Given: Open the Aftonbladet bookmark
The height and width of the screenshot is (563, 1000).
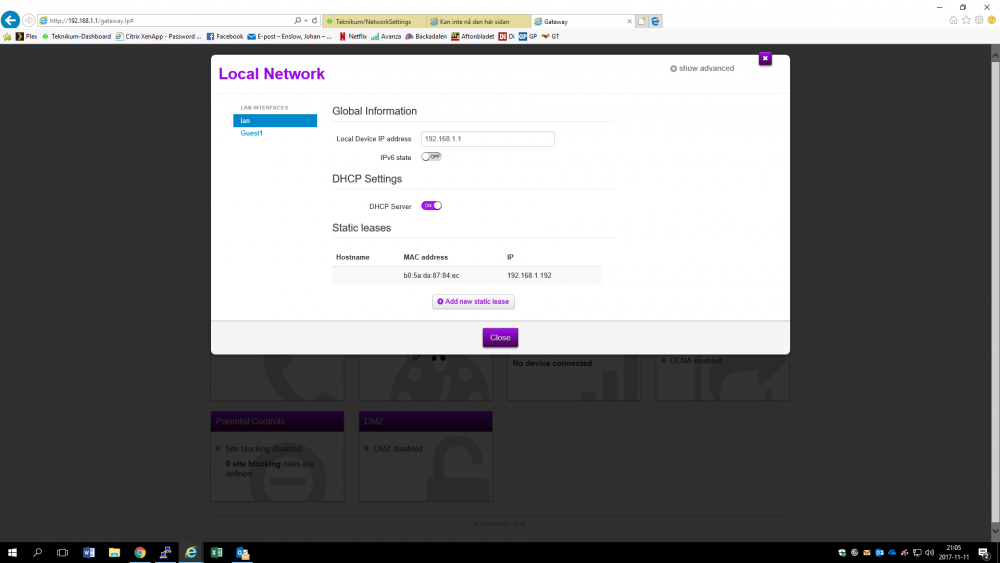Looking at the screenshot, I should (x=473, y=36).
